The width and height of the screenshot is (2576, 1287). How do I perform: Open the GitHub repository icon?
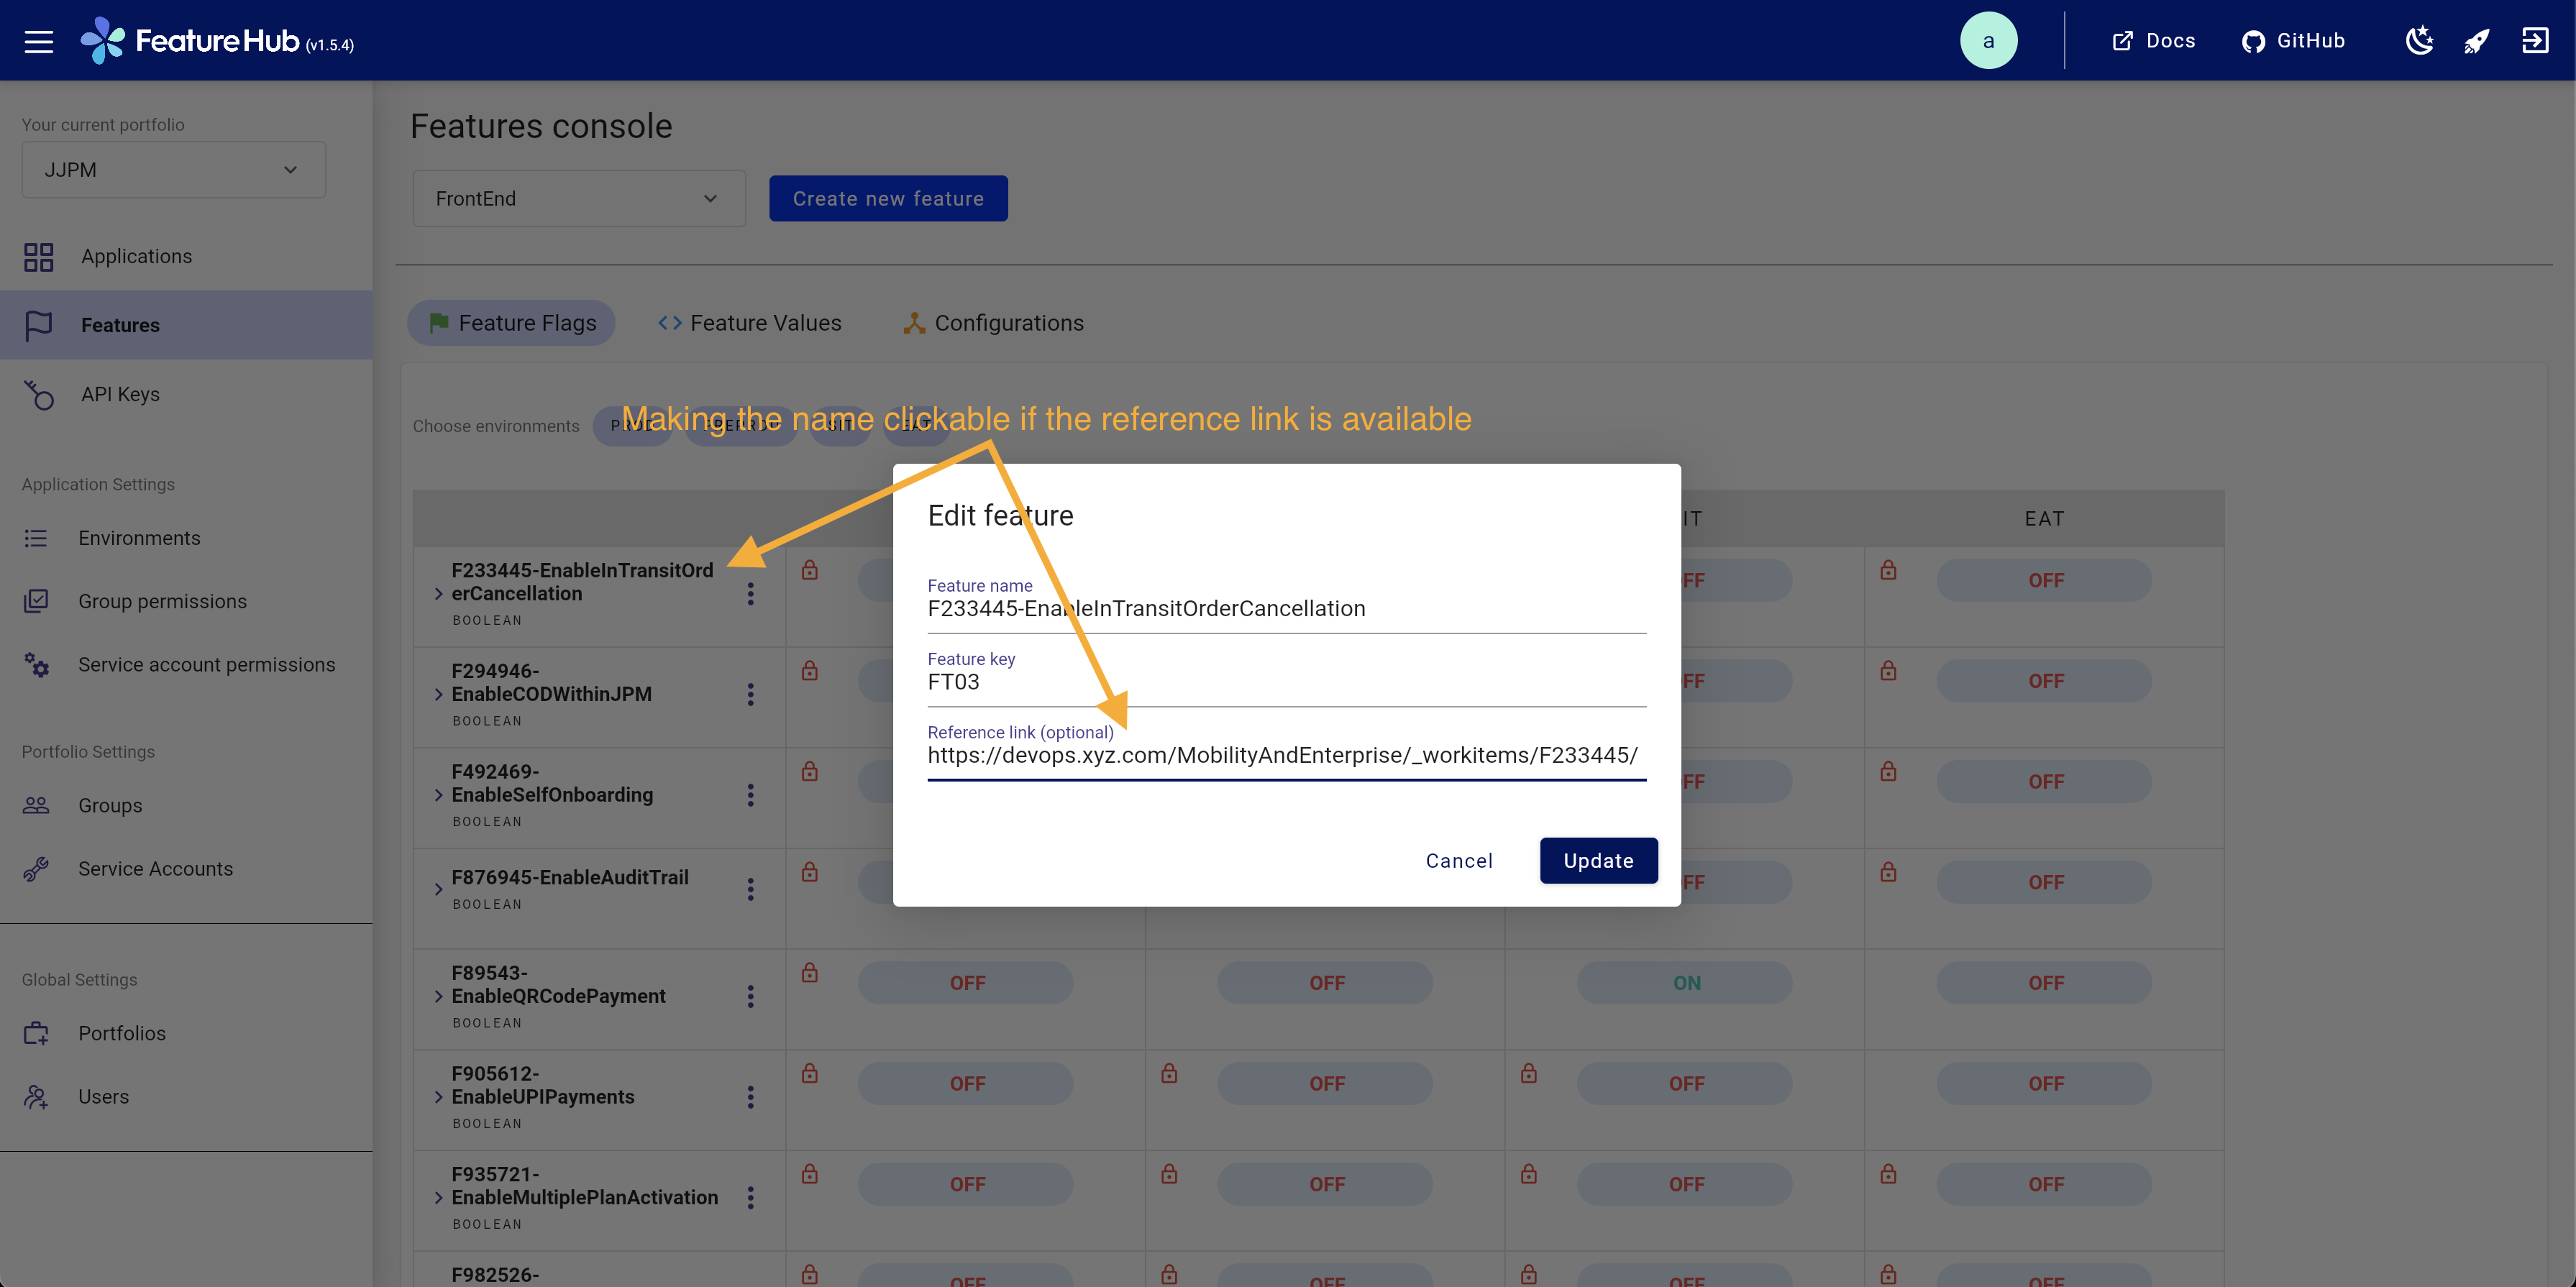(2253, 40)
